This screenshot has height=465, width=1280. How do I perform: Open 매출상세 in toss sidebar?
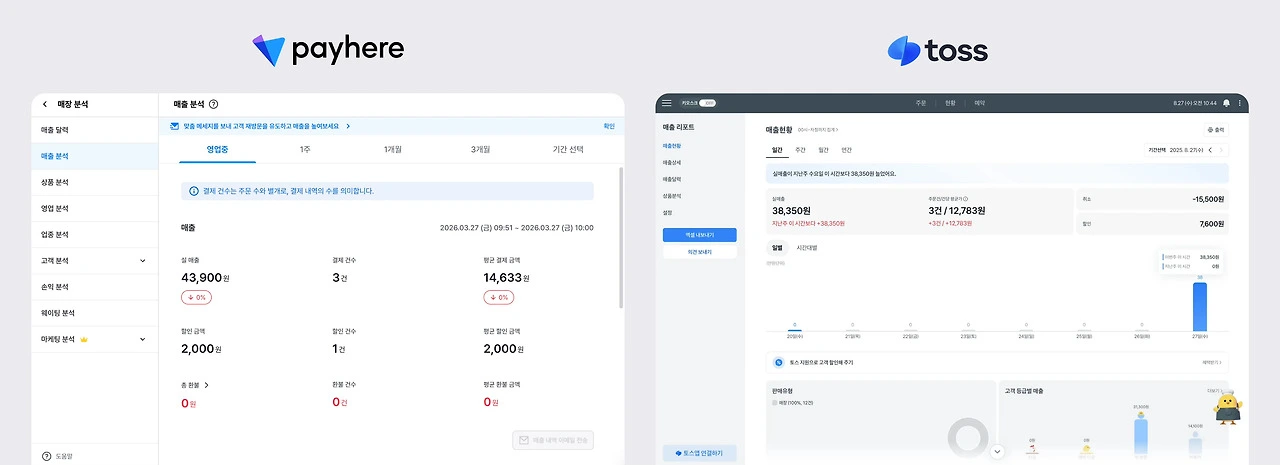pos(672,162)
